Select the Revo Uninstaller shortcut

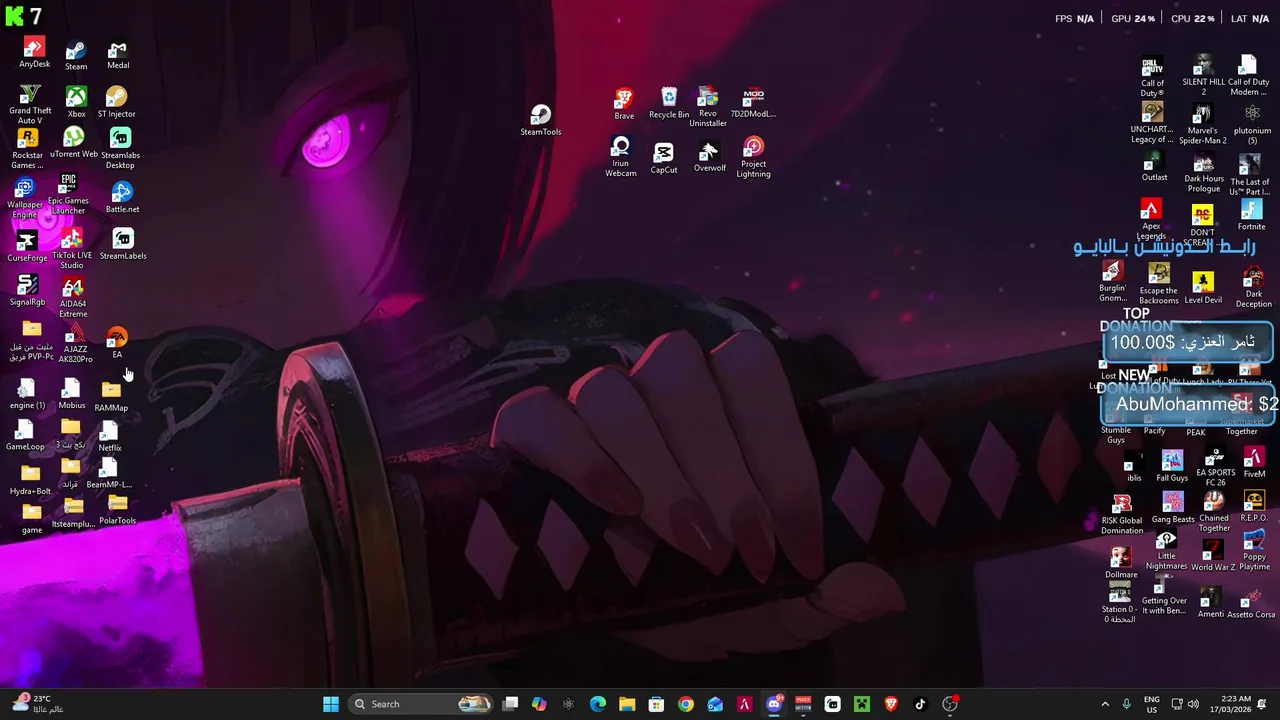point(708,108)
